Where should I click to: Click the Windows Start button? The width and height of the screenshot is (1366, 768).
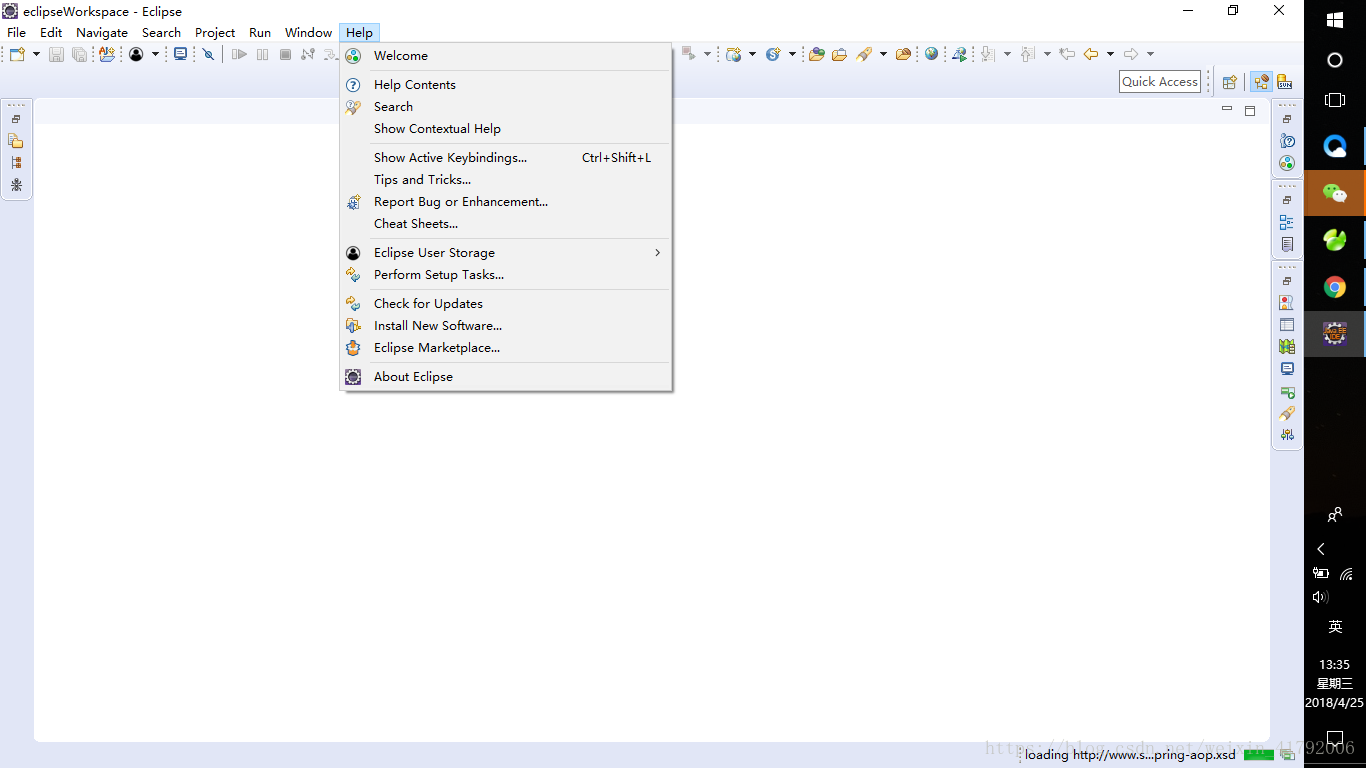pos(1335,20)
